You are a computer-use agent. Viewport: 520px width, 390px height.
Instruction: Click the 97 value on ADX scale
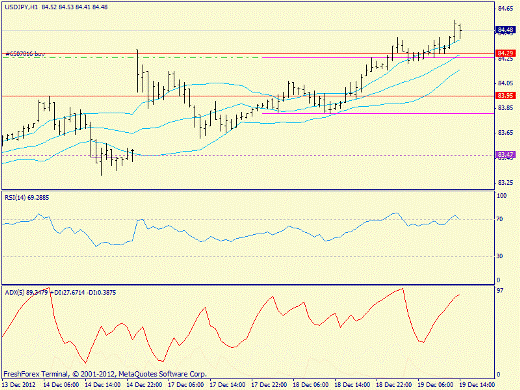pos(500,291)
